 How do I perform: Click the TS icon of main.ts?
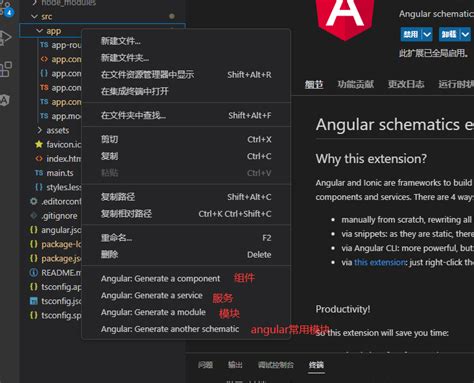pyautogui.click(x=39, y=173)
